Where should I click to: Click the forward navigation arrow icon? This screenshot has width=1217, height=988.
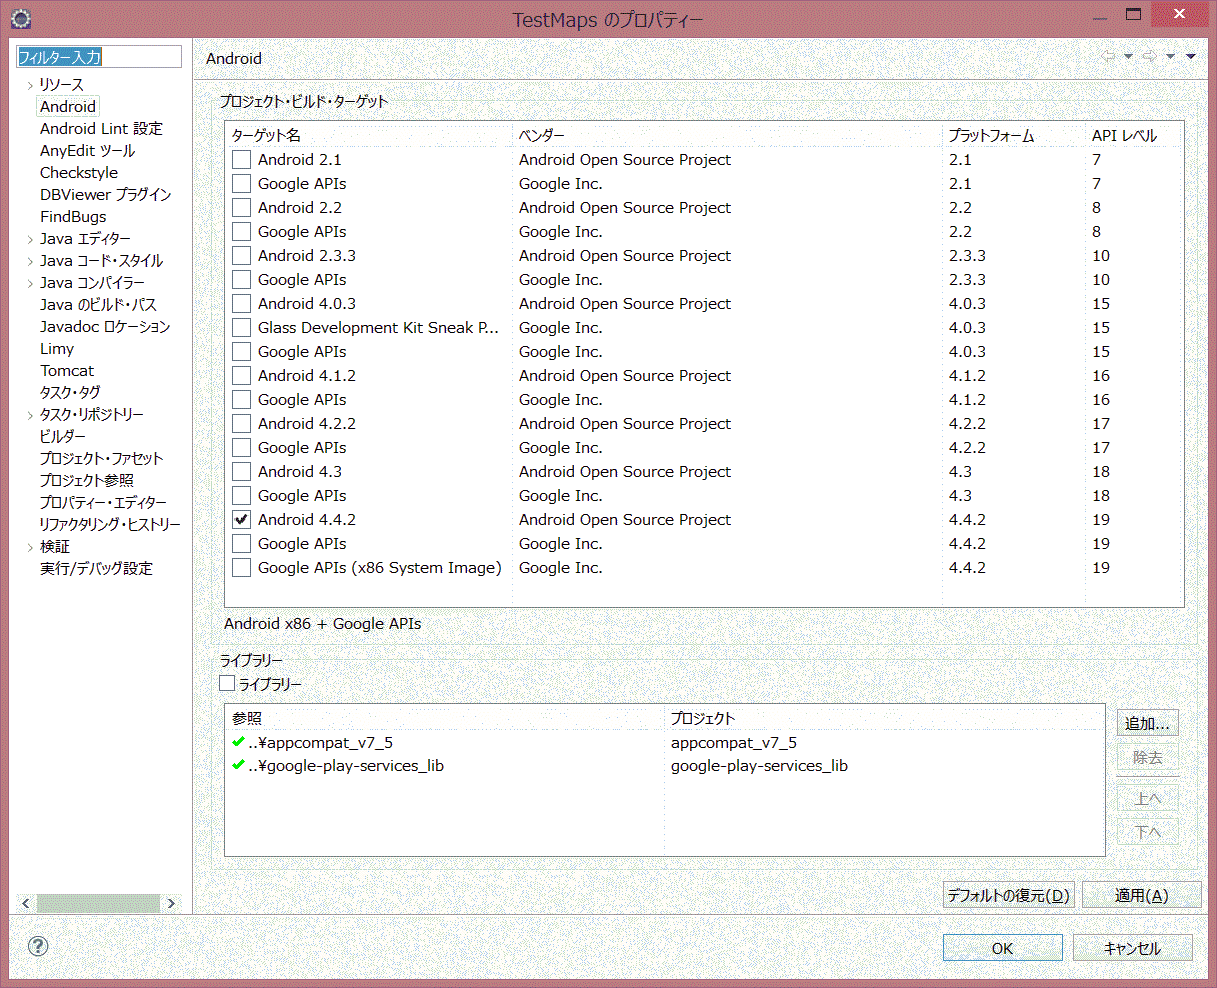[1150, 57]
